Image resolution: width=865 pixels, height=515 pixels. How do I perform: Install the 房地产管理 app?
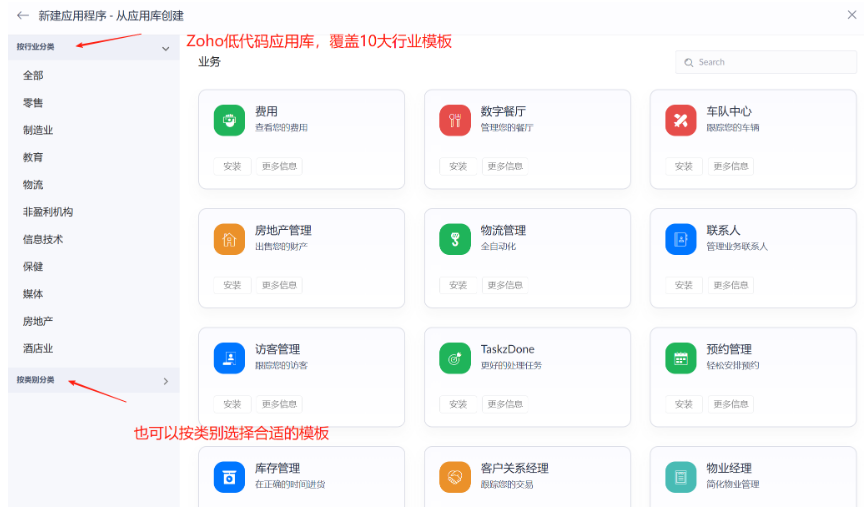(232, 285)
